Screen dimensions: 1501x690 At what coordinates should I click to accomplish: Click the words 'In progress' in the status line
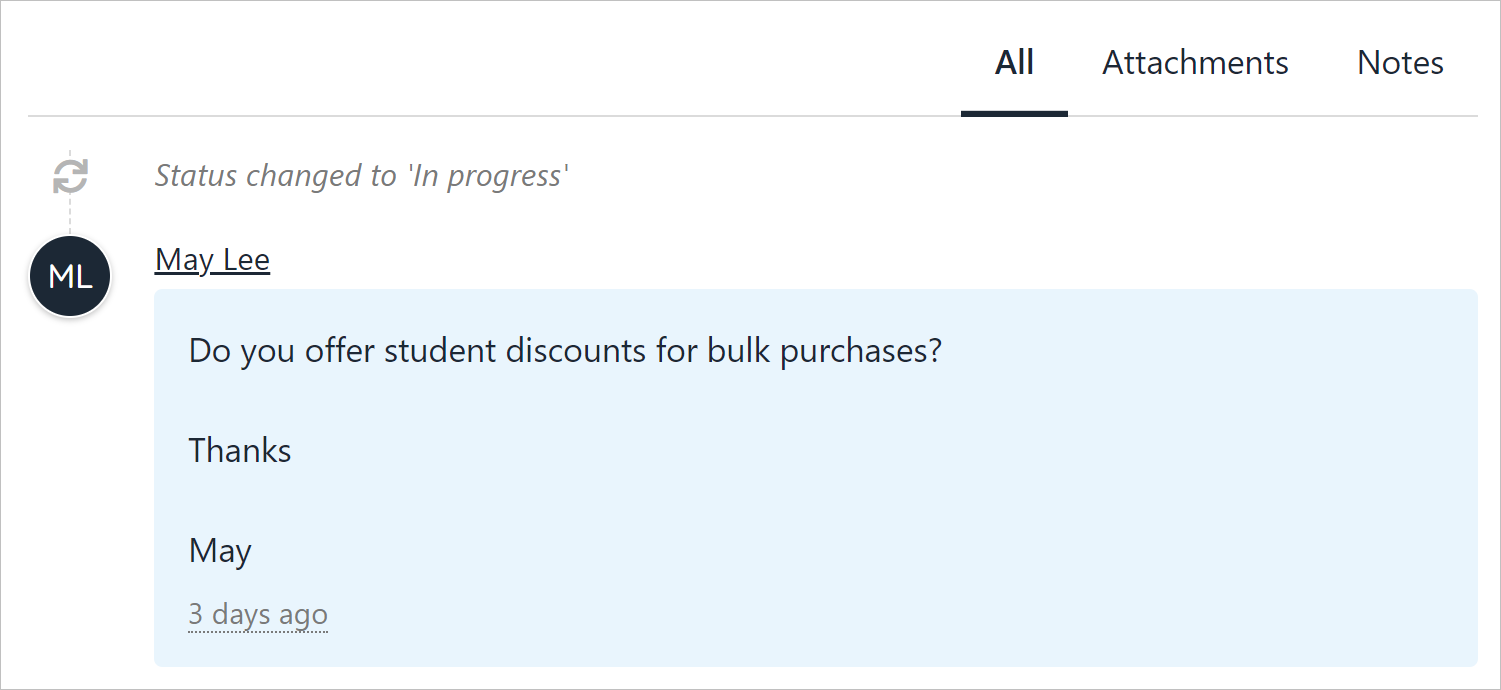tap(488, 176)
